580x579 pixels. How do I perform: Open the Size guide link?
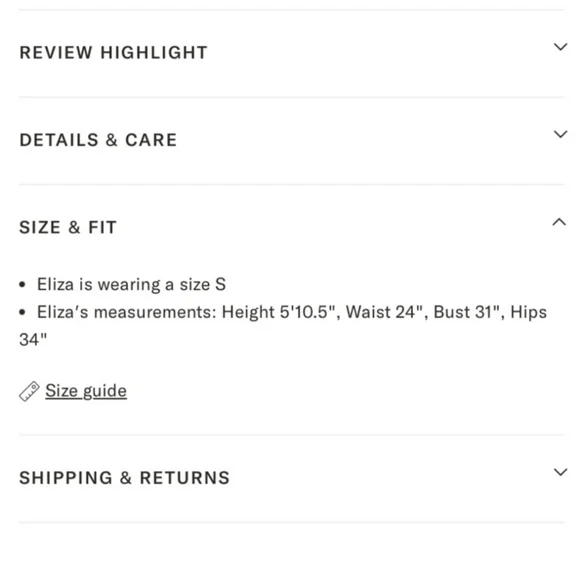coord(86,391)
